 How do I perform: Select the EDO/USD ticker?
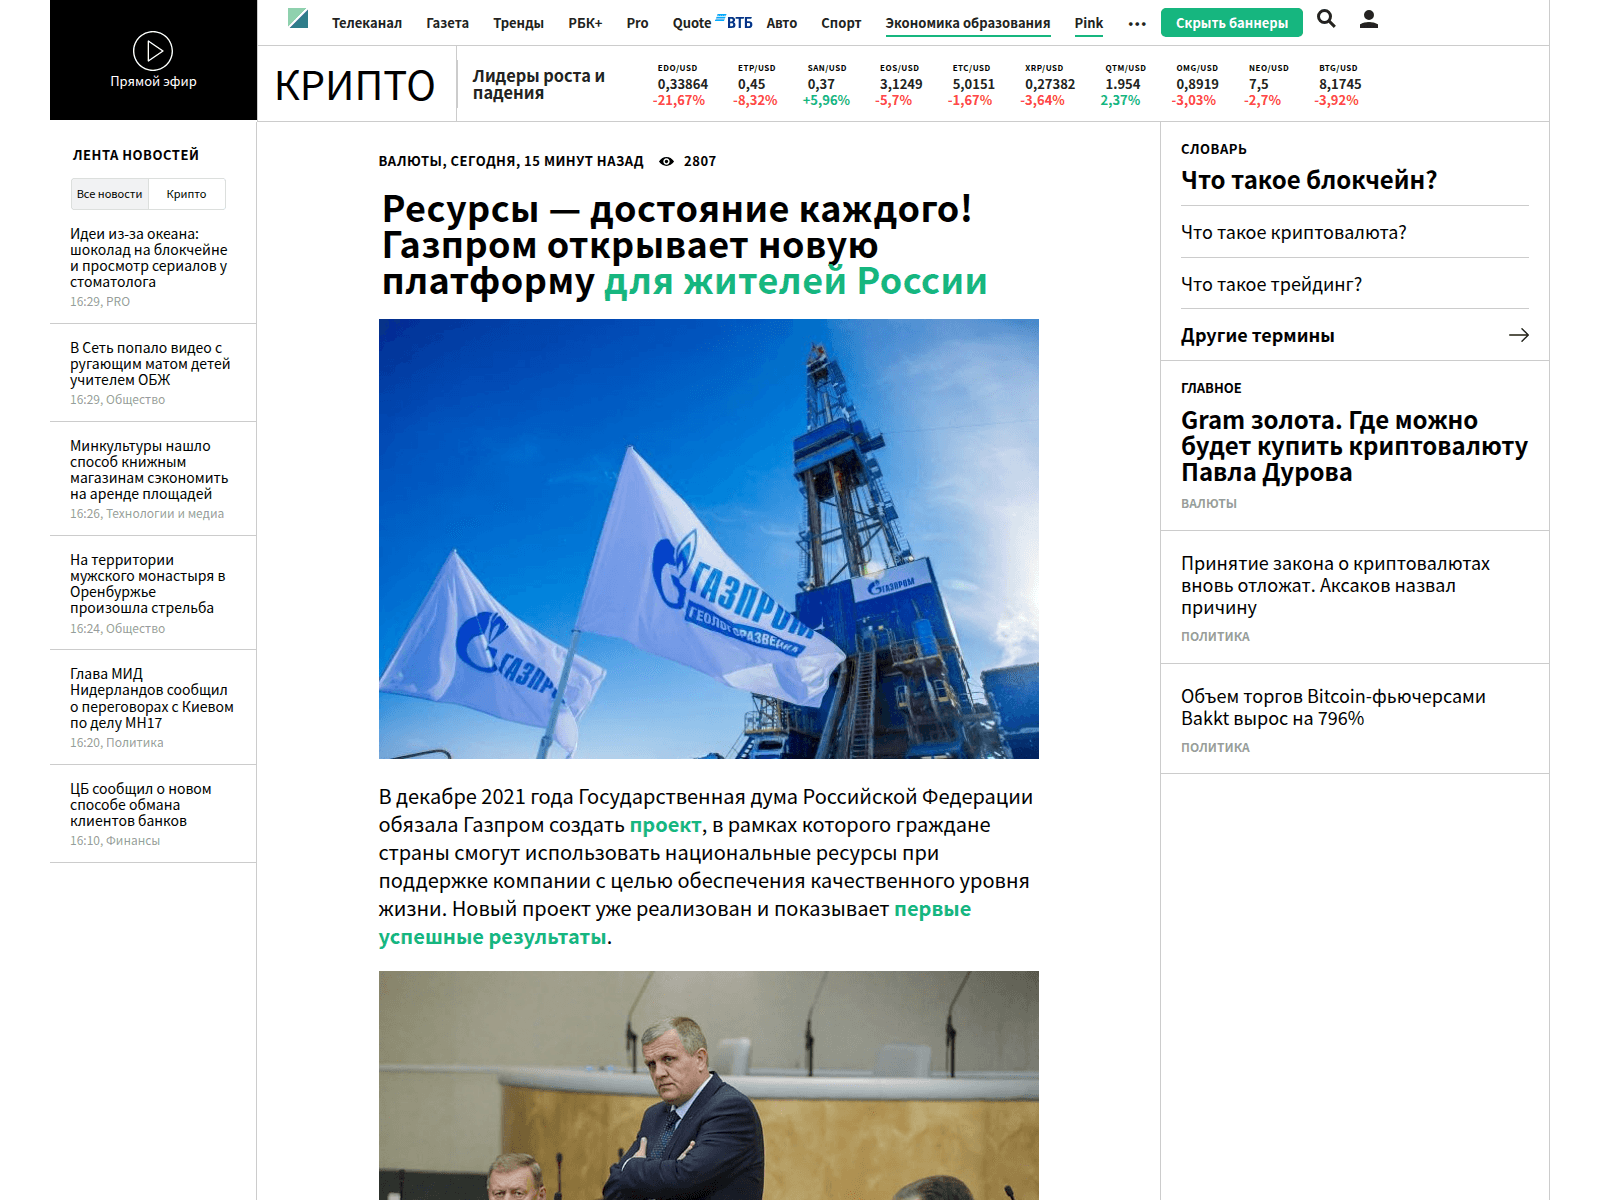pos(681,85)
